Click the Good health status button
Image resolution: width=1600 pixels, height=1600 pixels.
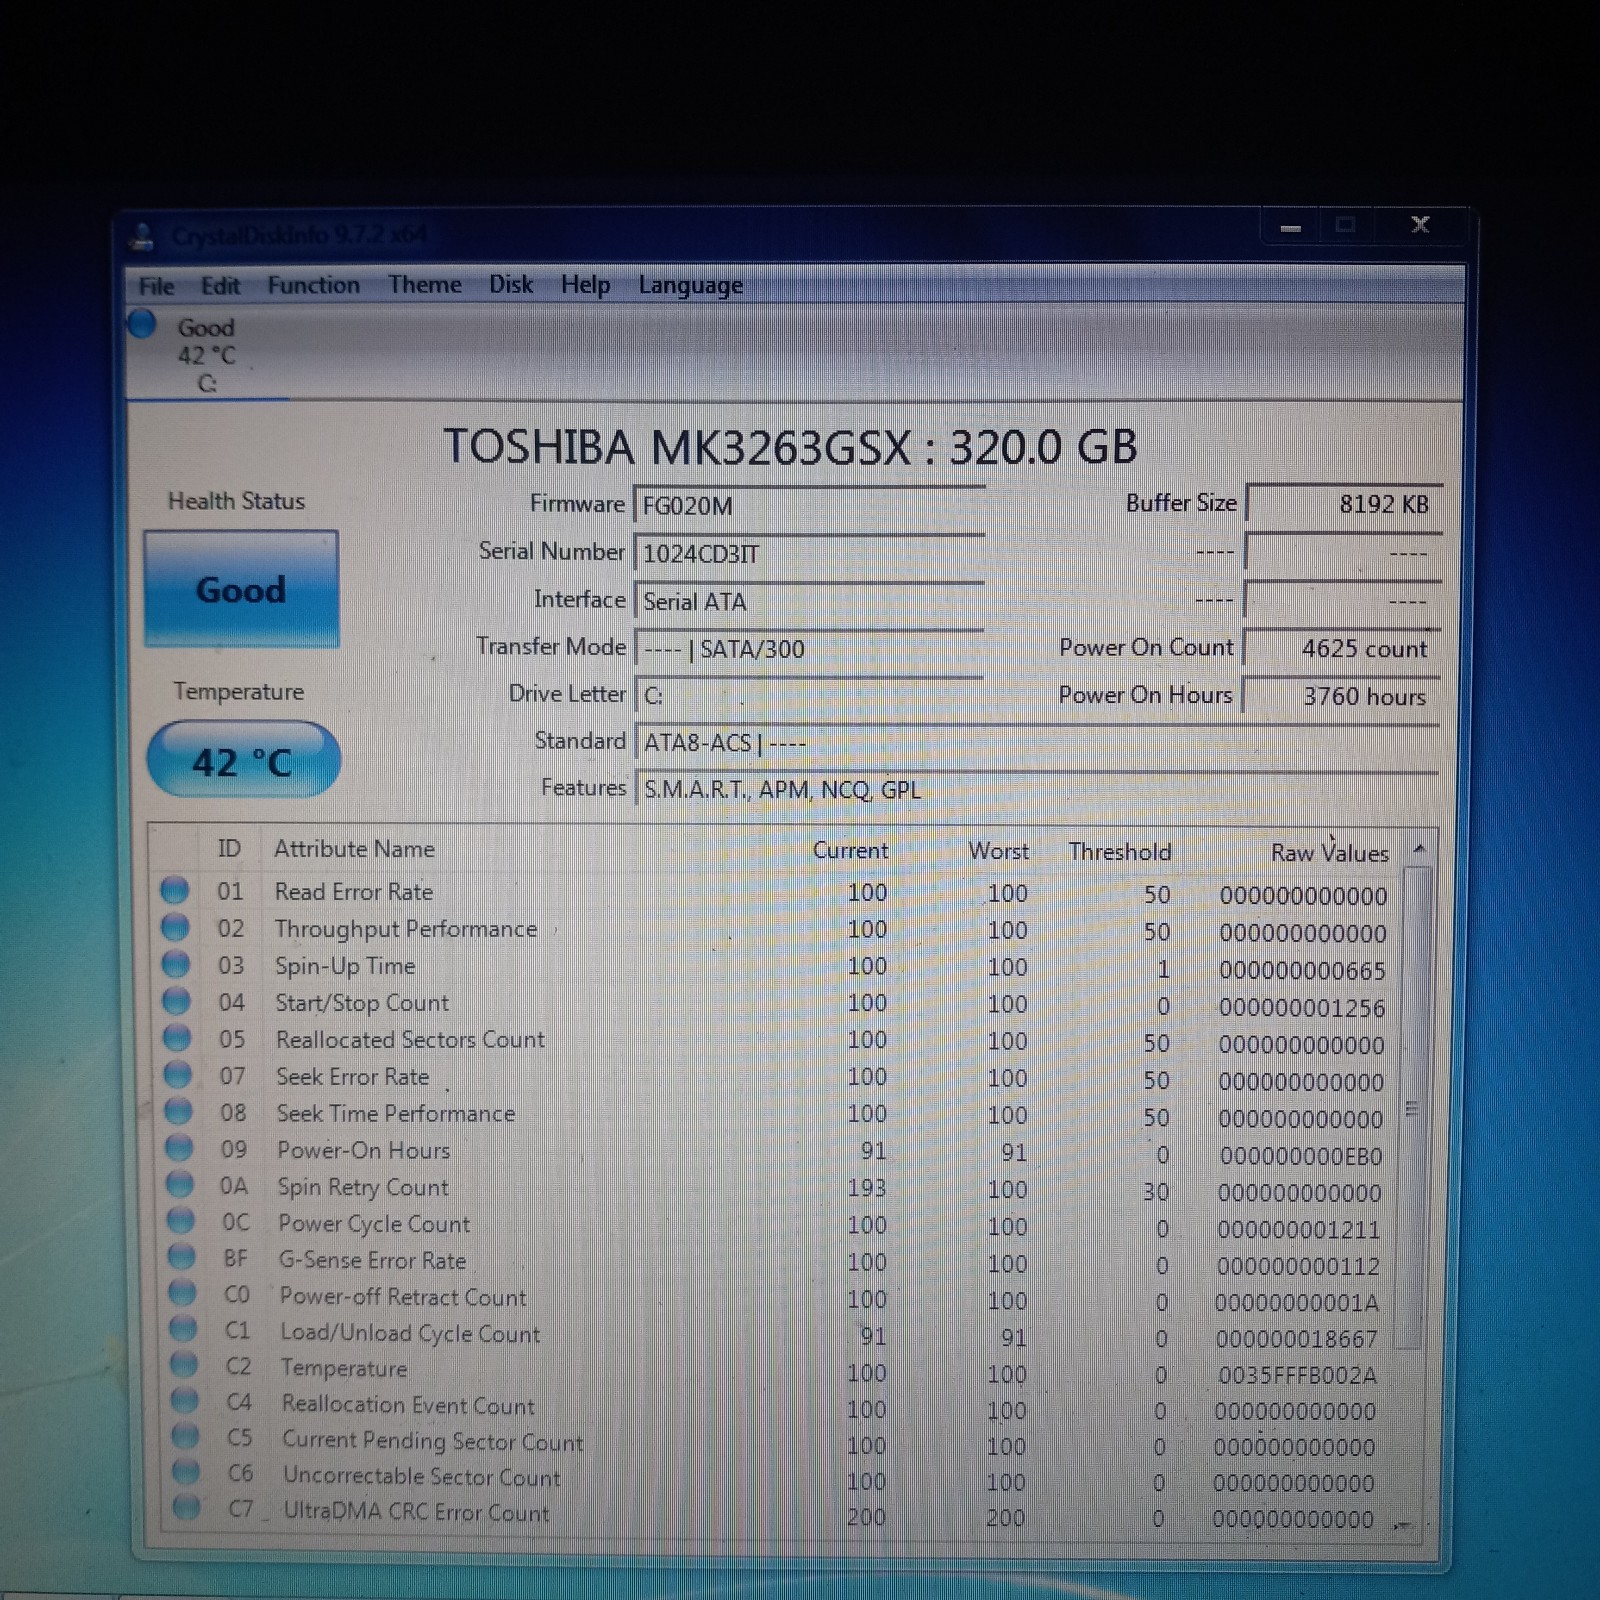[241, 589]
